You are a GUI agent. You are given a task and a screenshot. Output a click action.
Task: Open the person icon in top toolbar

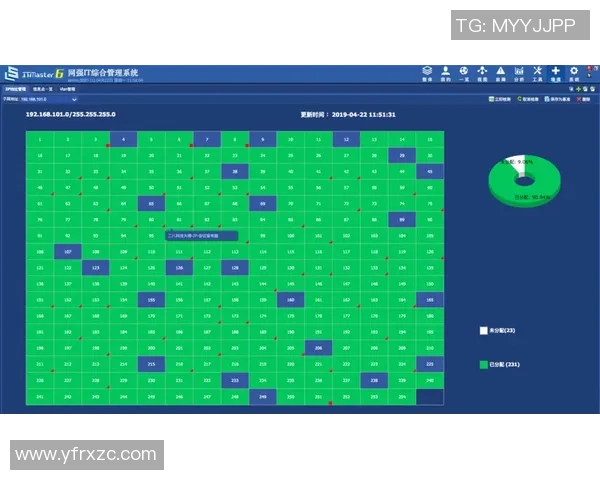coord(446,71)
